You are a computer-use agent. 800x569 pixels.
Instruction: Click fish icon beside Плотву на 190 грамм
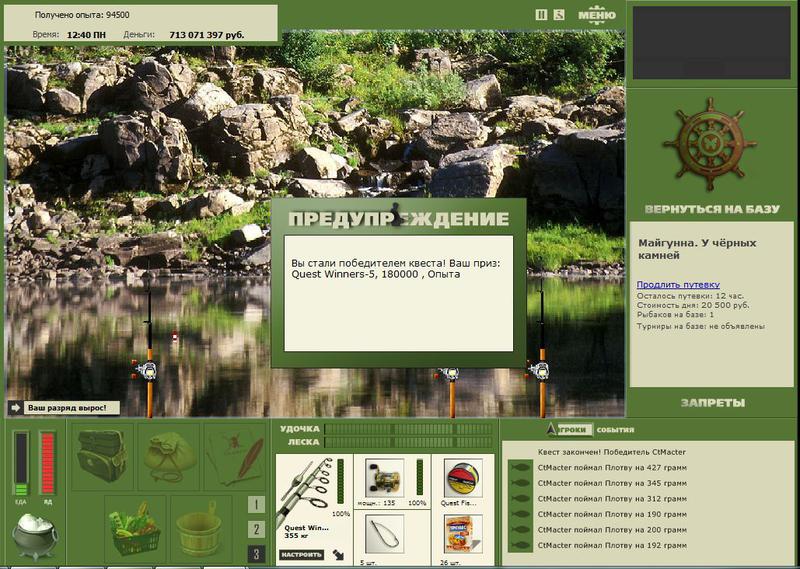520,514
